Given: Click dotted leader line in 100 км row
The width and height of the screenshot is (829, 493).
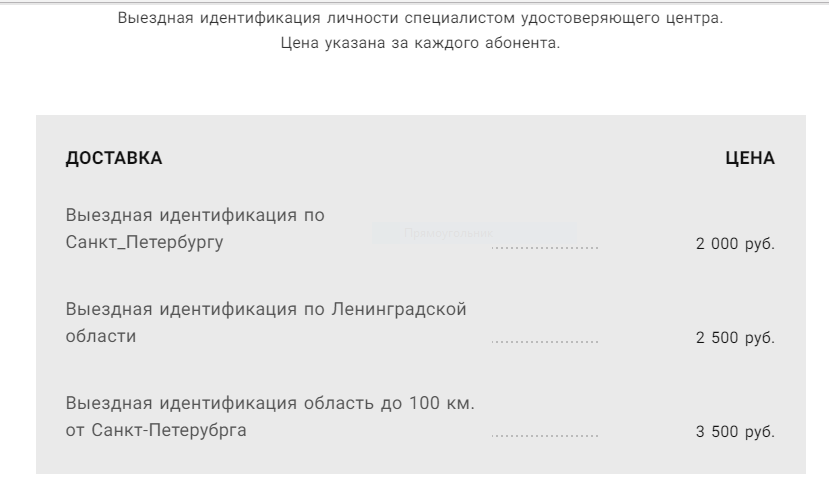Looking at the screenshot, I should (545, 436).
